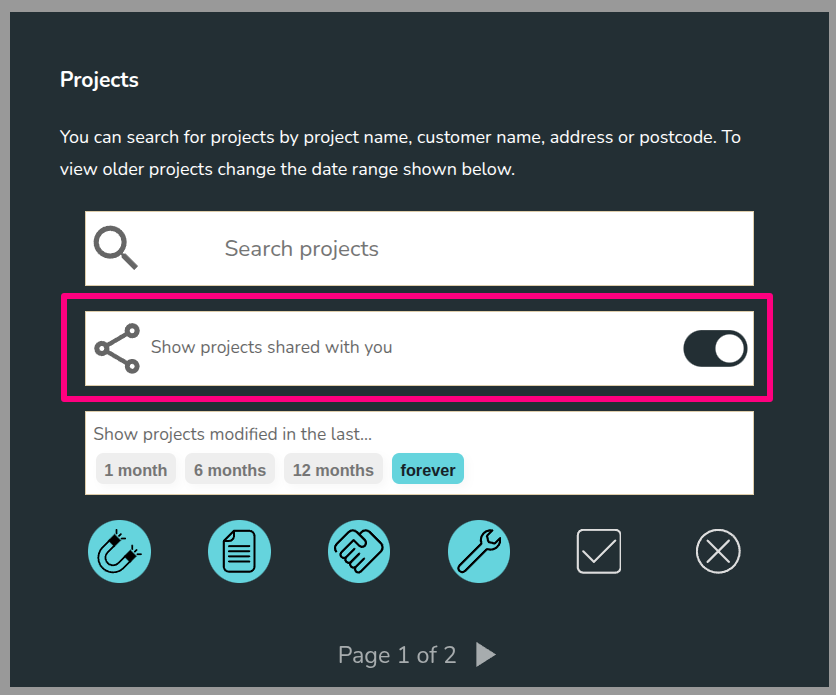
Task: Click the circled X filter icon
Action: point(718,551)
